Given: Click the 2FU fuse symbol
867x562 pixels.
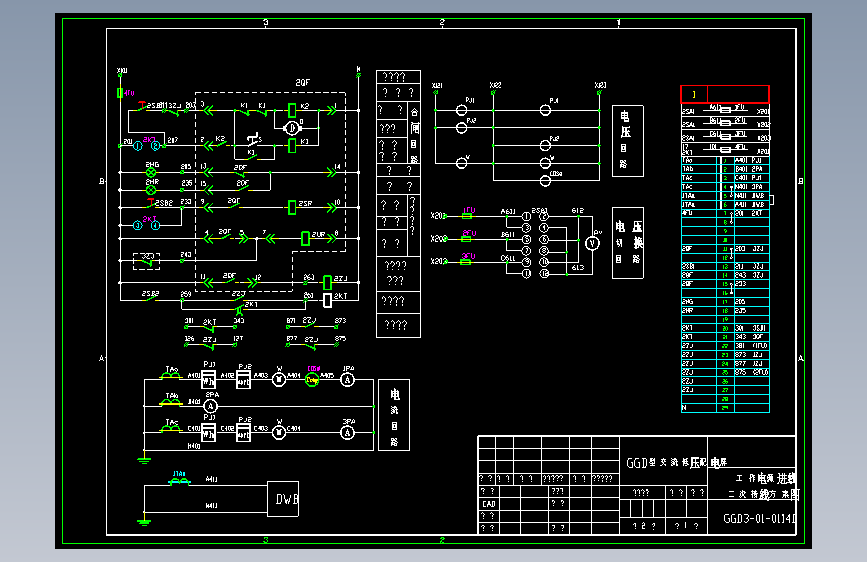Looking at the screenshot, I should [x=467, y=239].
